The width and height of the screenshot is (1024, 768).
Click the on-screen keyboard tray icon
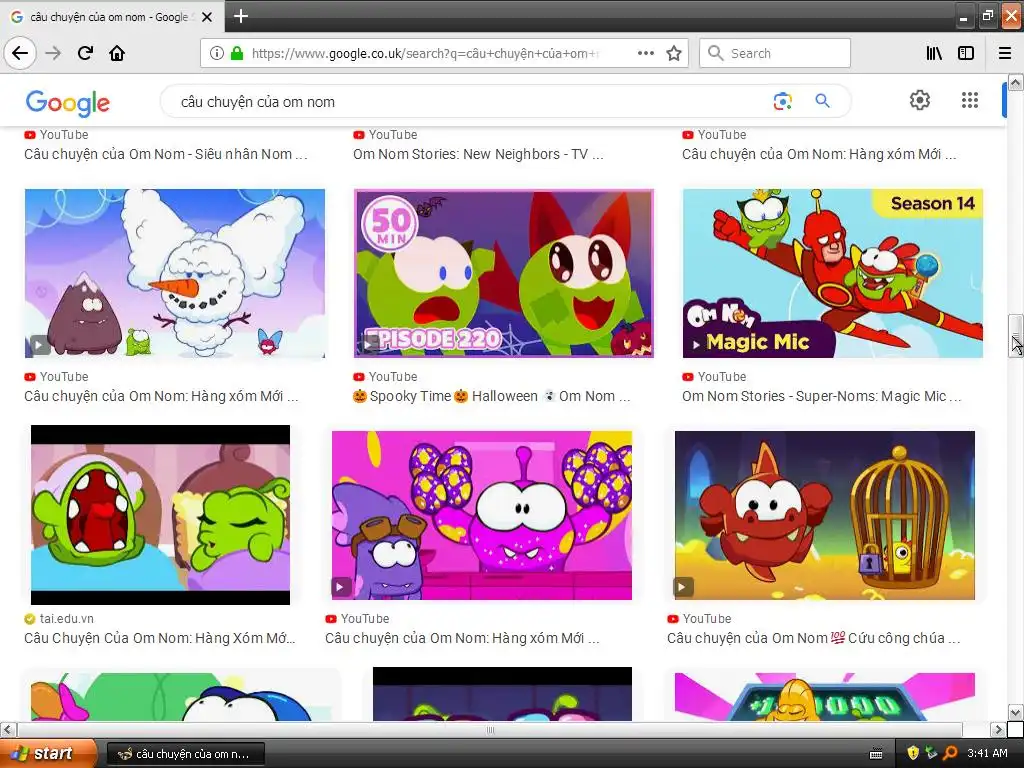click(x=876, y=754)
